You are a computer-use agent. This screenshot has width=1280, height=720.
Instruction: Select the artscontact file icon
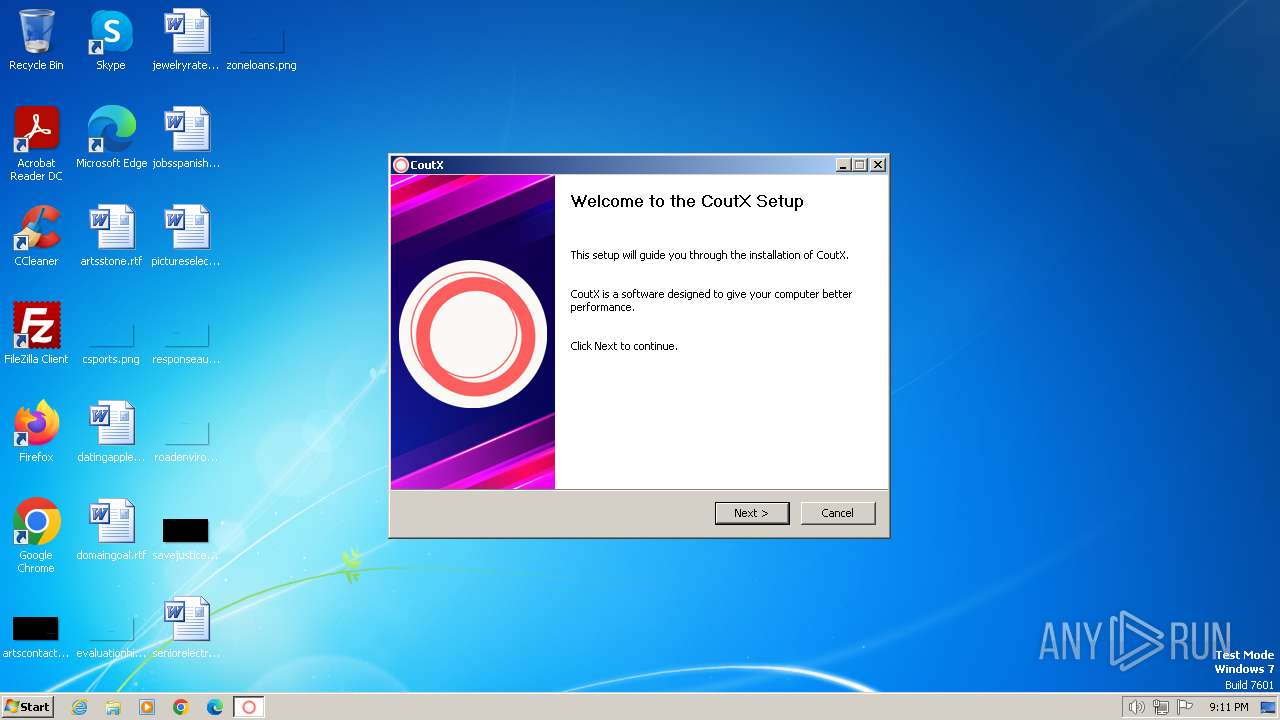click(x=36, y=636)
